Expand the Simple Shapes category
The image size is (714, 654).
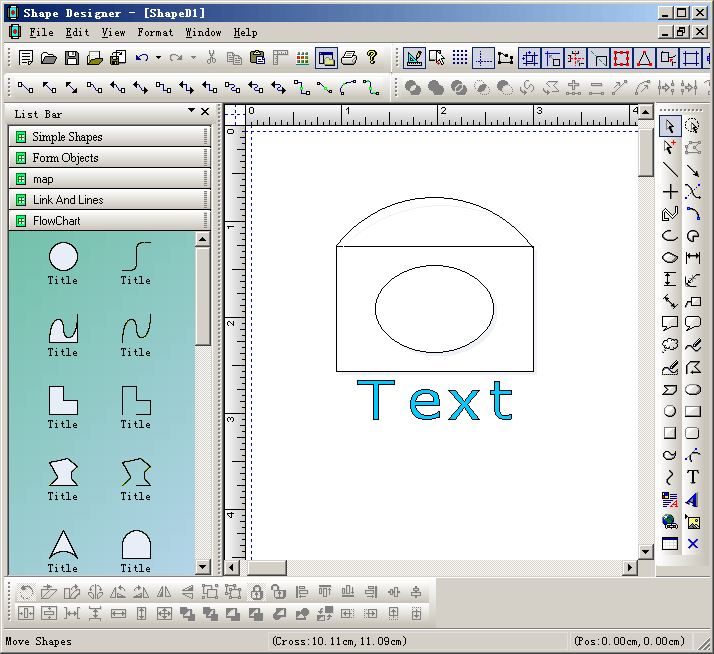tap(108, 137)
